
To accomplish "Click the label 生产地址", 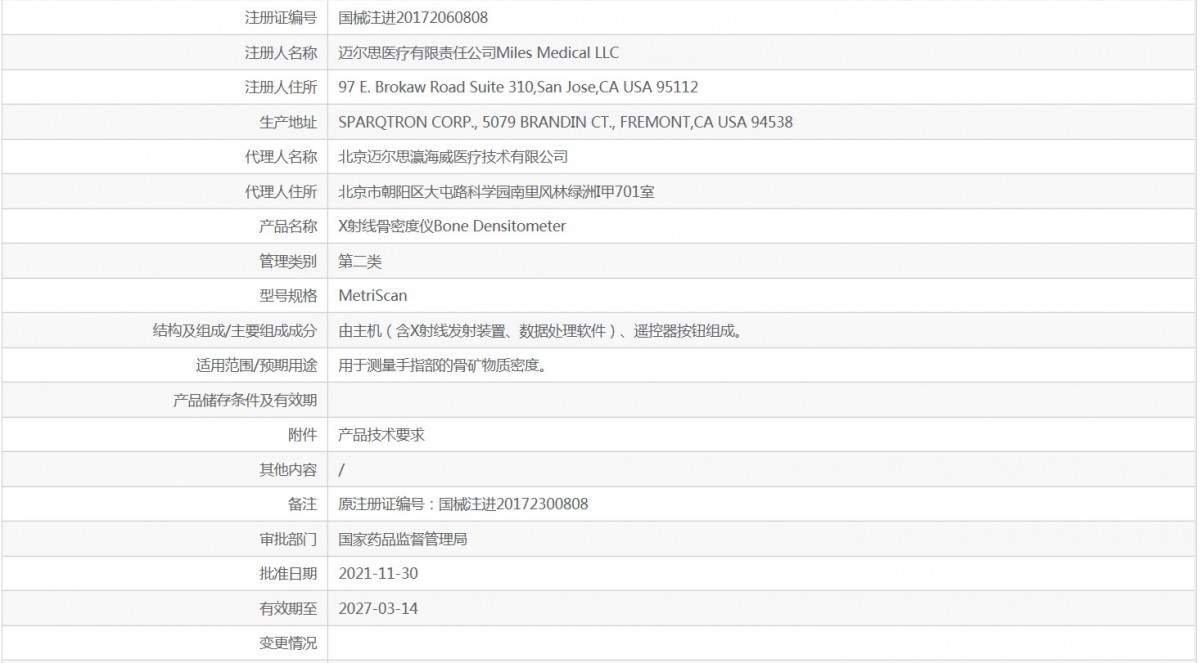I will tap(288, 122).
